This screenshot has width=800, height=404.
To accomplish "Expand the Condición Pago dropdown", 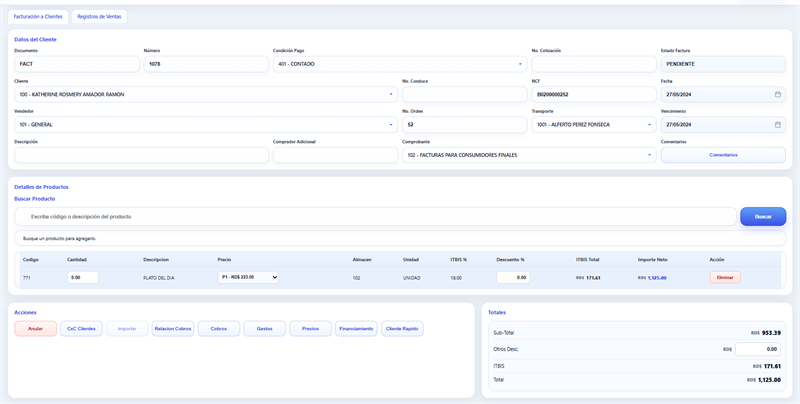I will pos(521,64).
